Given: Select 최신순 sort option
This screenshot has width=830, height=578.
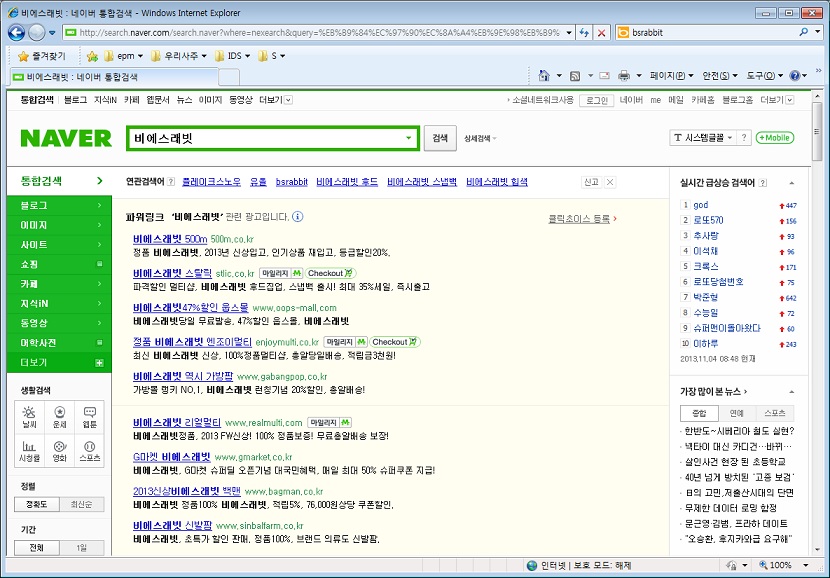Looking at the screenshot, I should point(82,504).
